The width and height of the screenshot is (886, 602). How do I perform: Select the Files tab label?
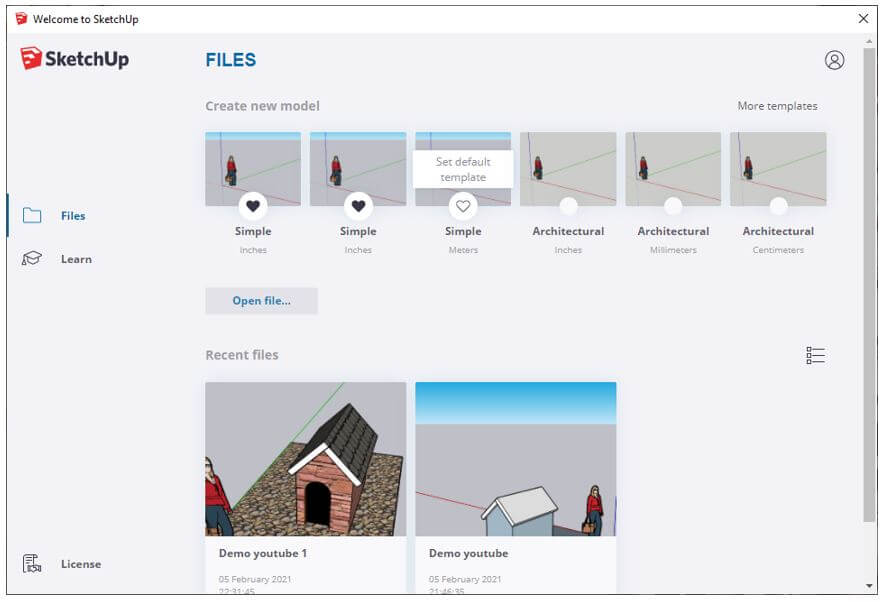tap(73, 216)
